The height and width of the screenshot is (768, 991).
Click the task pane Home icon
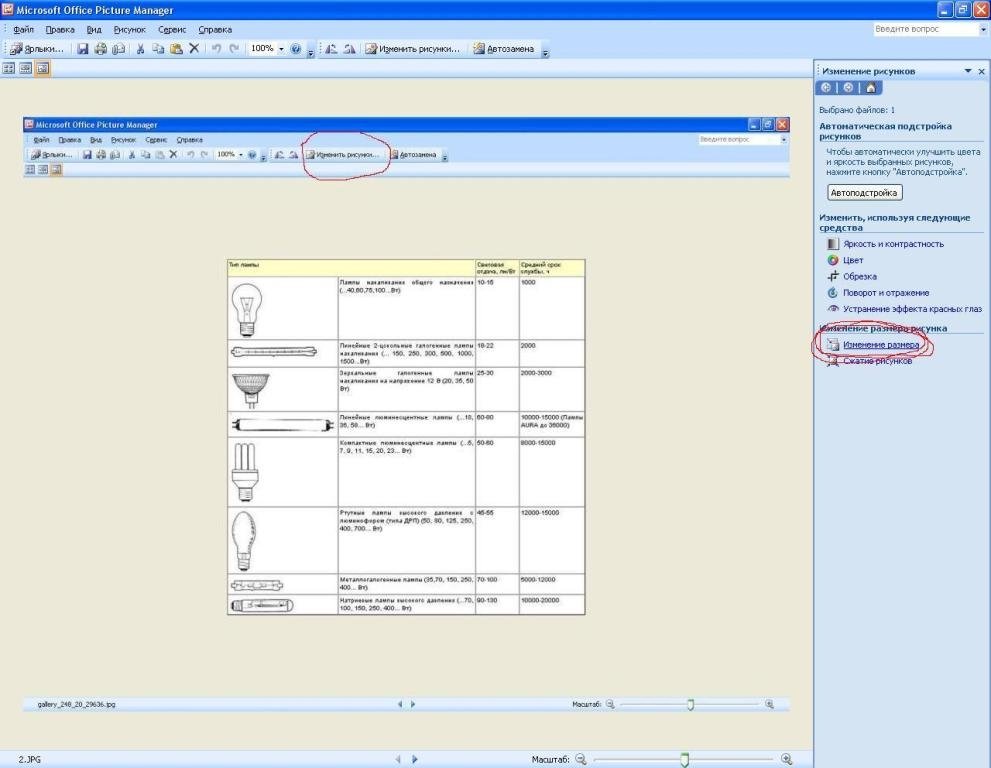tap(870, 88)
